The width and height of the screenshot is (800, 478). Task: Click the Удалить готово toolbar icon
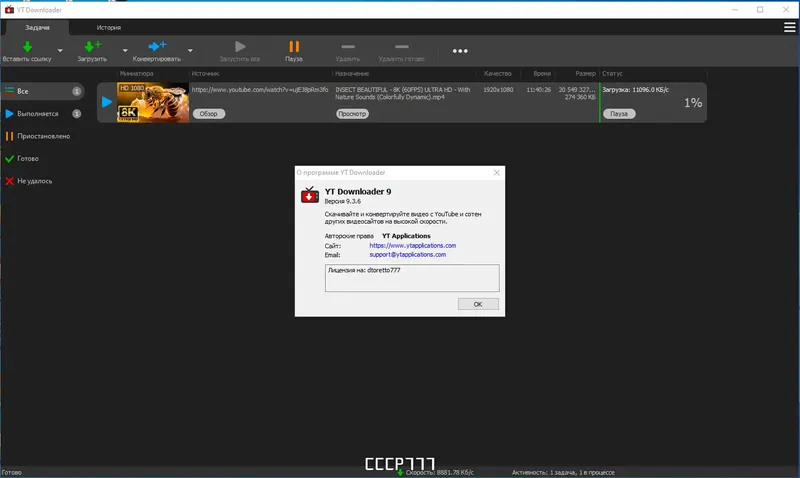pyautogui.click(x=402, y=46)
